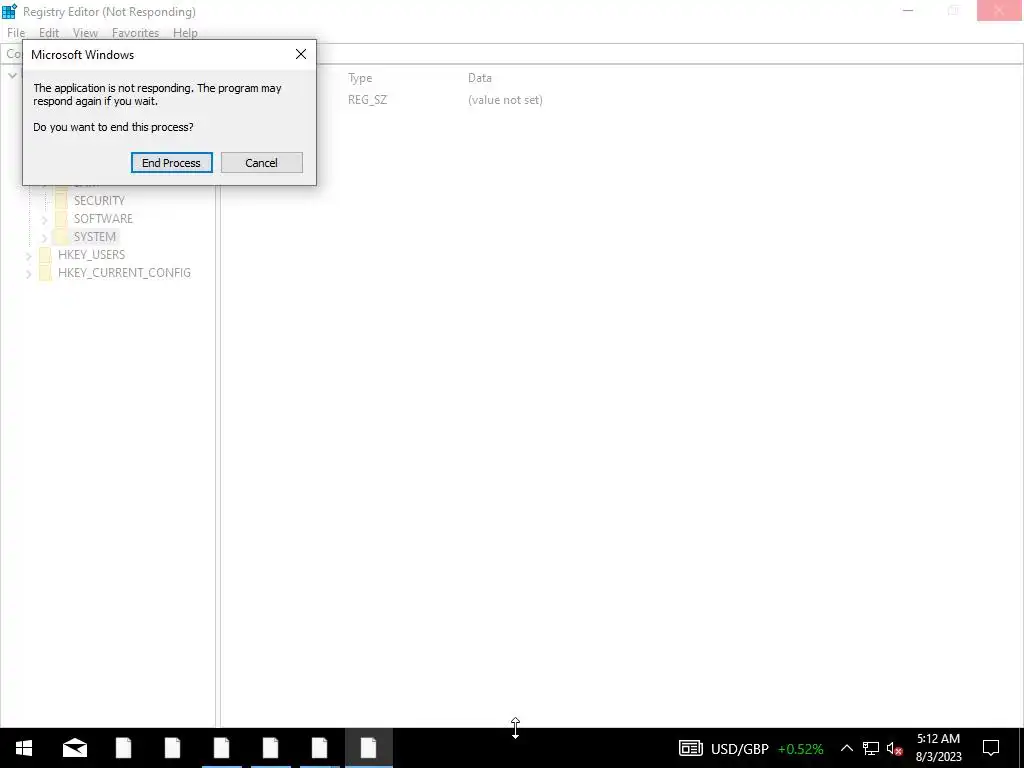Open the network status tray icon
1024x768 pixels.
click(871, 748)
